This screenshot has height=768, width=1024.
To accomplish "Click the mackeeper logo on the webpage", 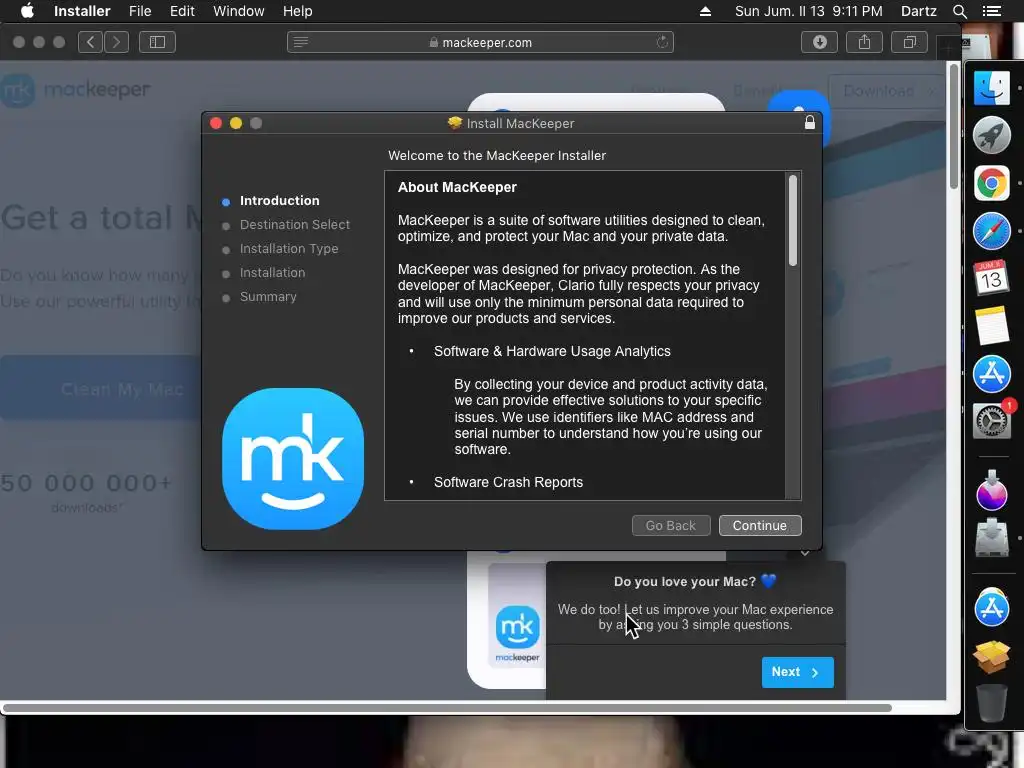I will (x=75, y=90).
